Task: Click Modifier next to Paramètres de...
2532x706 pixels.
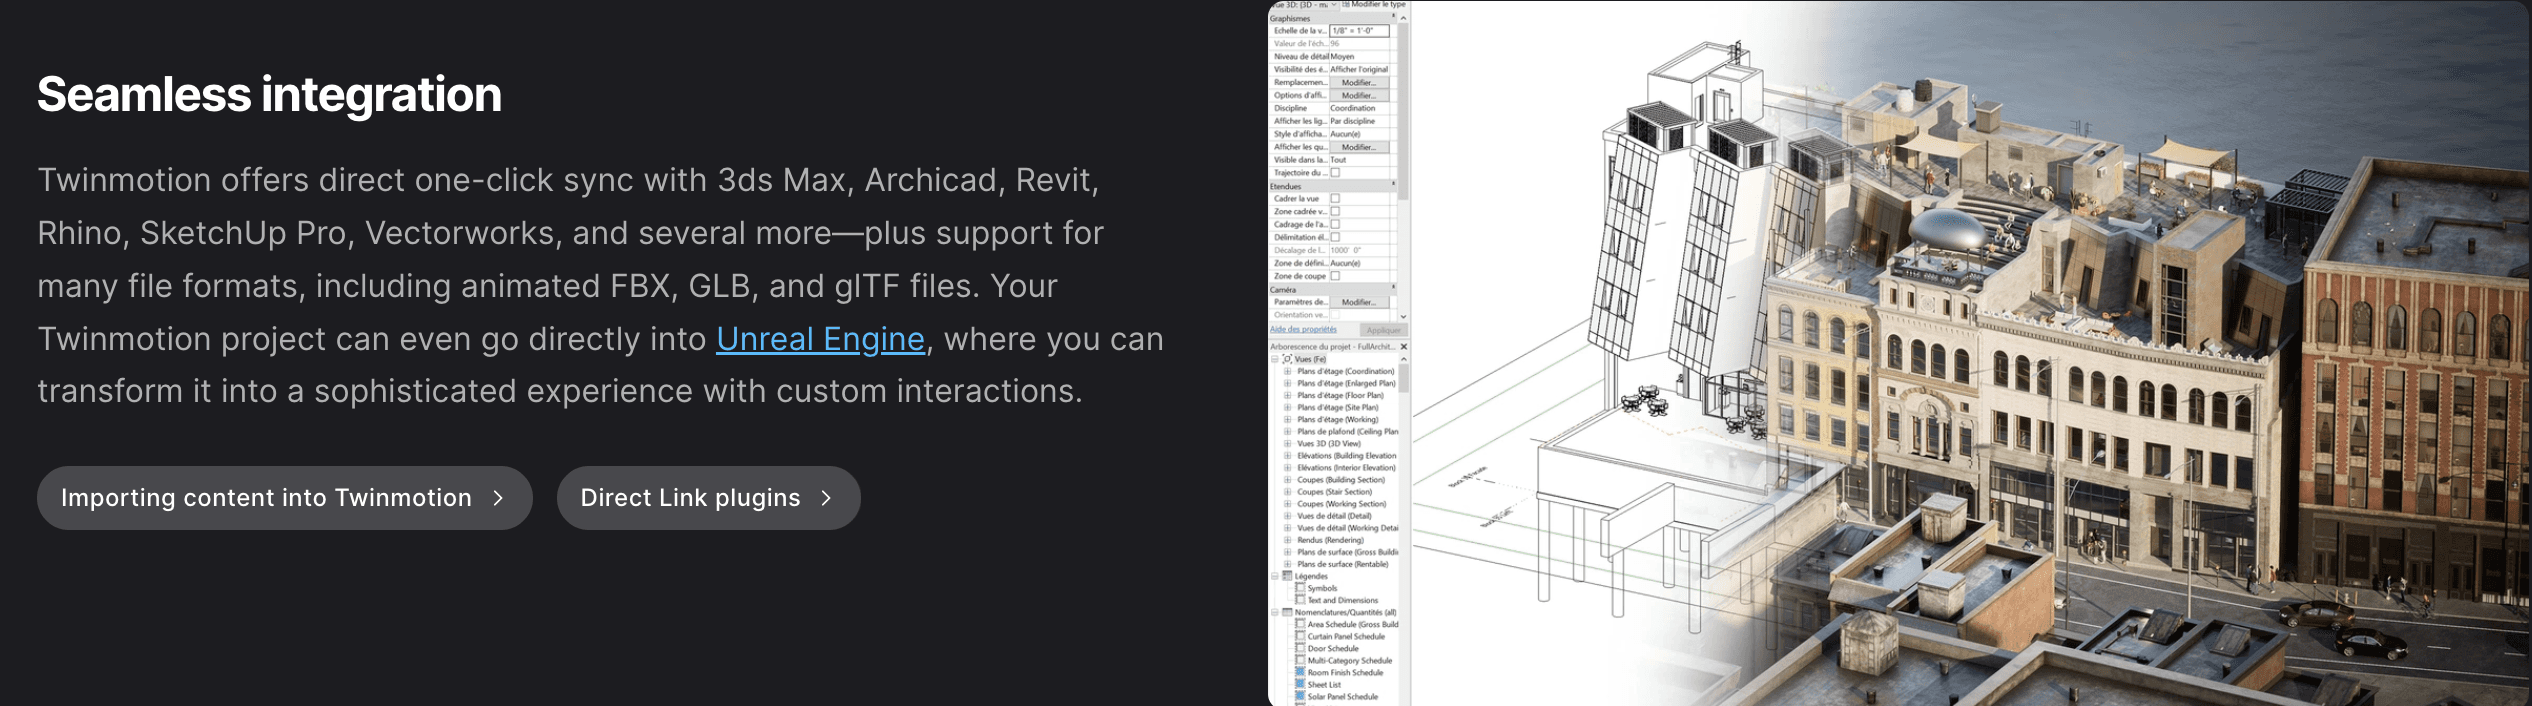Action: 1359,302
